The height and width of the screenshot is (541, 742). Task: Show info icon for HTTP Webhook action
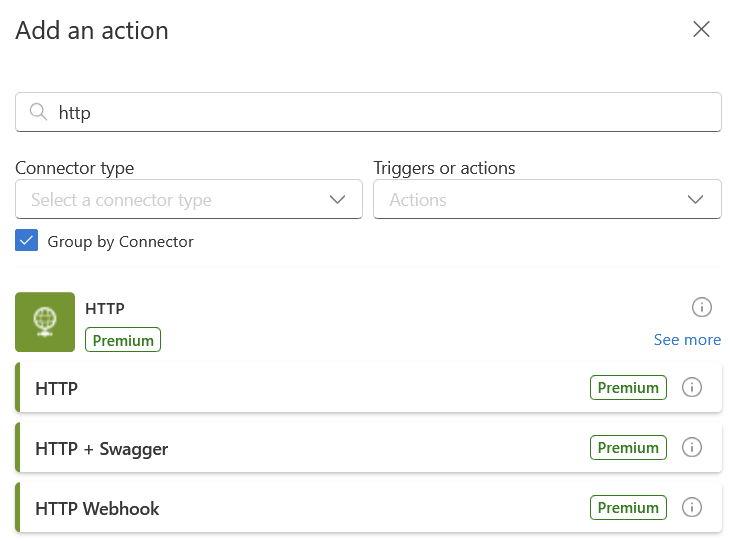coord(691,507)
